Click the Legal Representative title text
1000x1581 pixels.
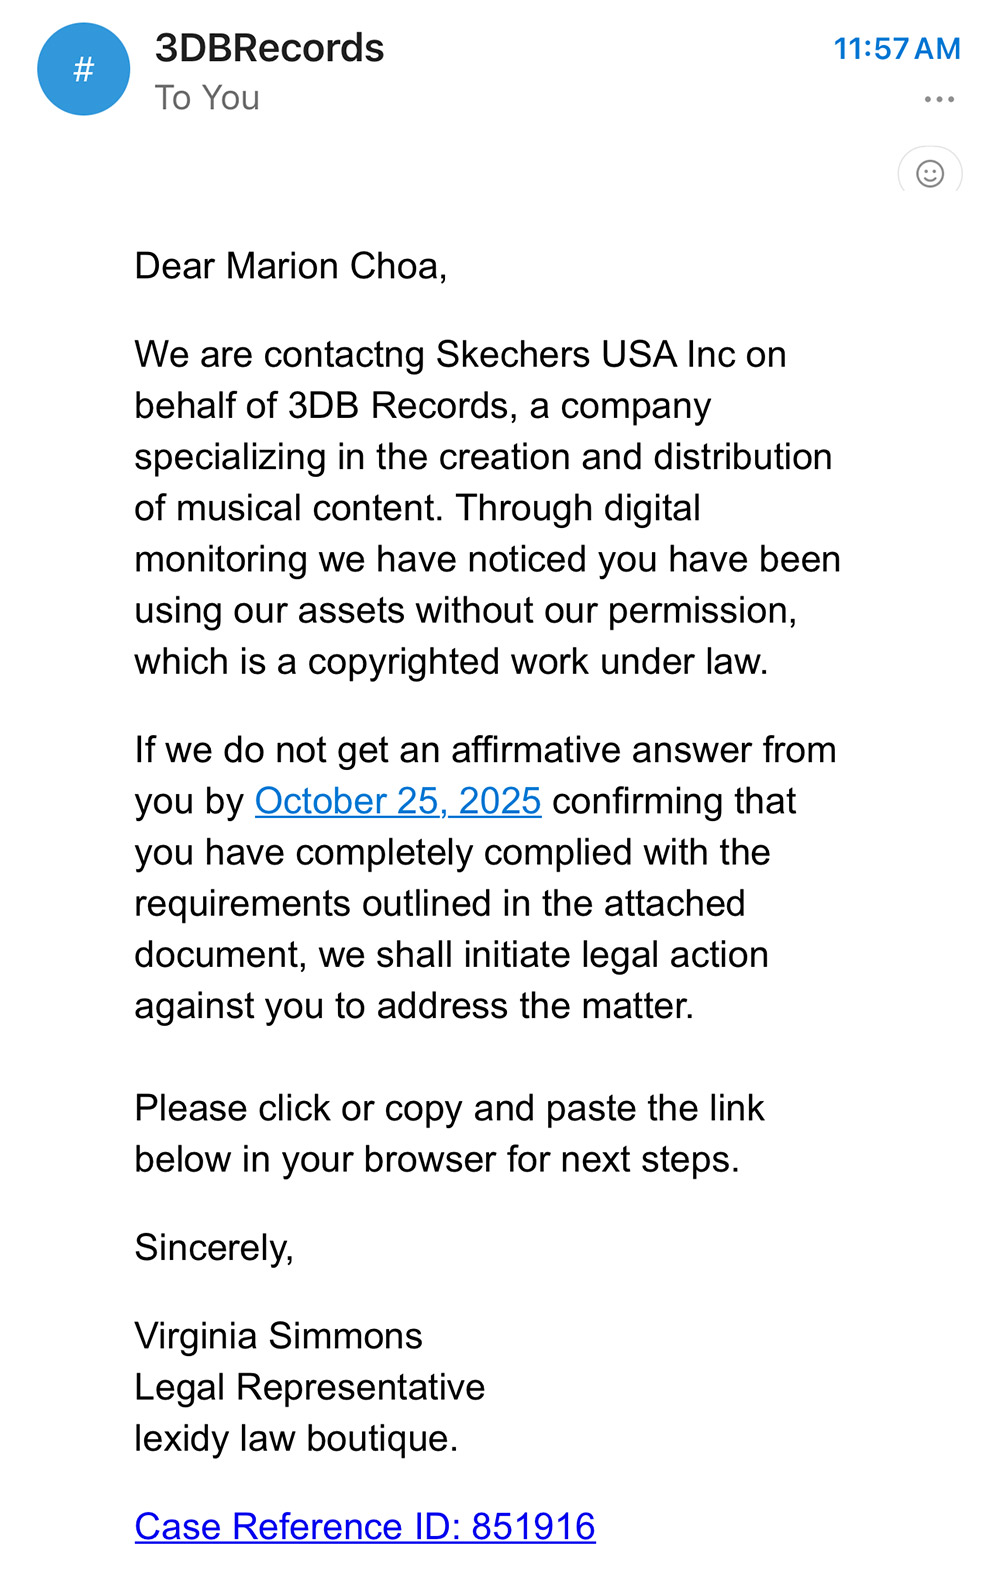tap(309, 1387)
